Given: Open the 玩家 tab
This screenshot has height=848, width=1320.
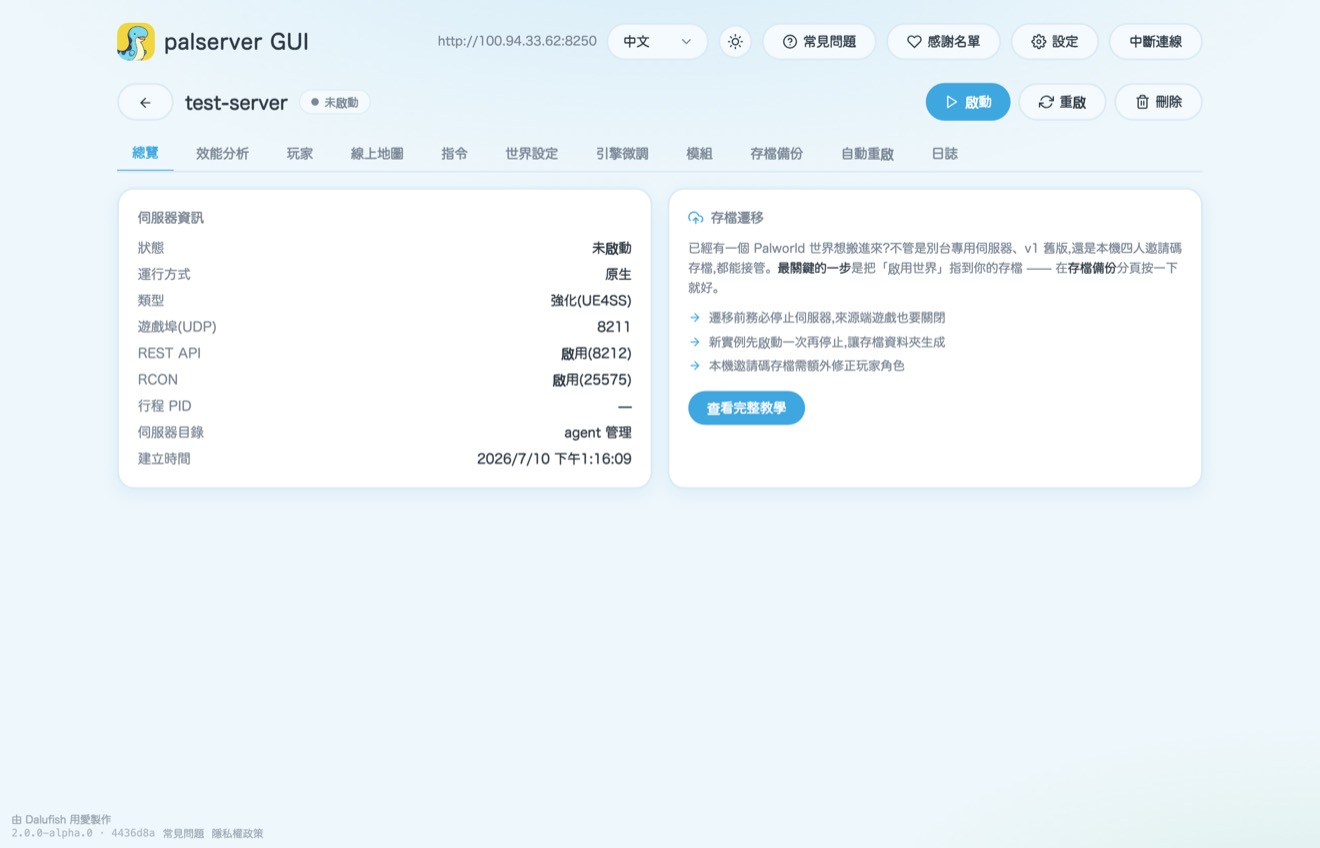Looking at the screenshot, I should click(x=300, y=154).
